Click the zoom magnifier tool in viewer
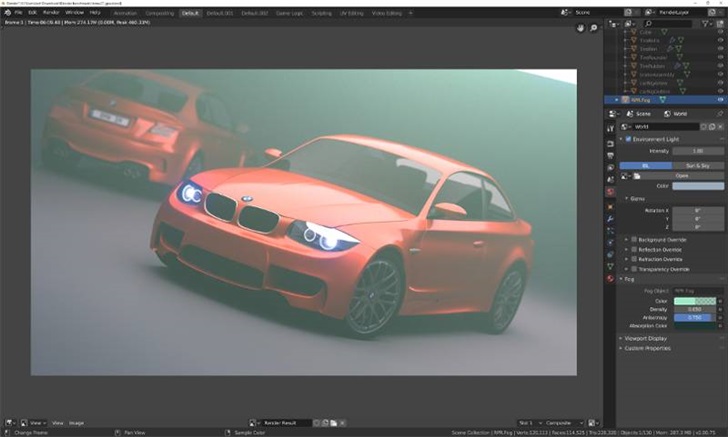 click(x=594, y=28)
